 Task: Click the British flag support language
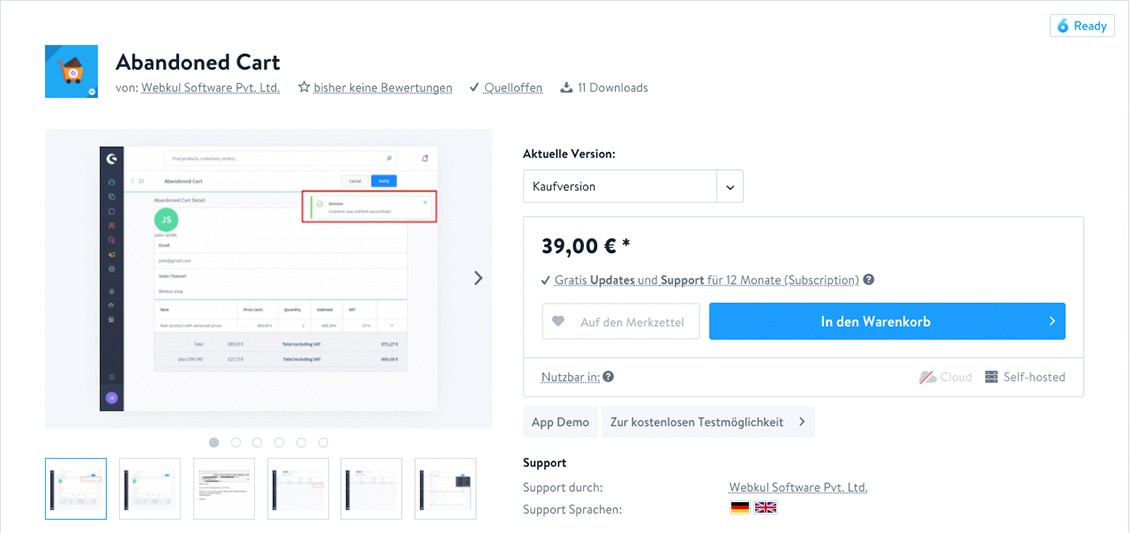pyautogui.click(x=765, y=508)
